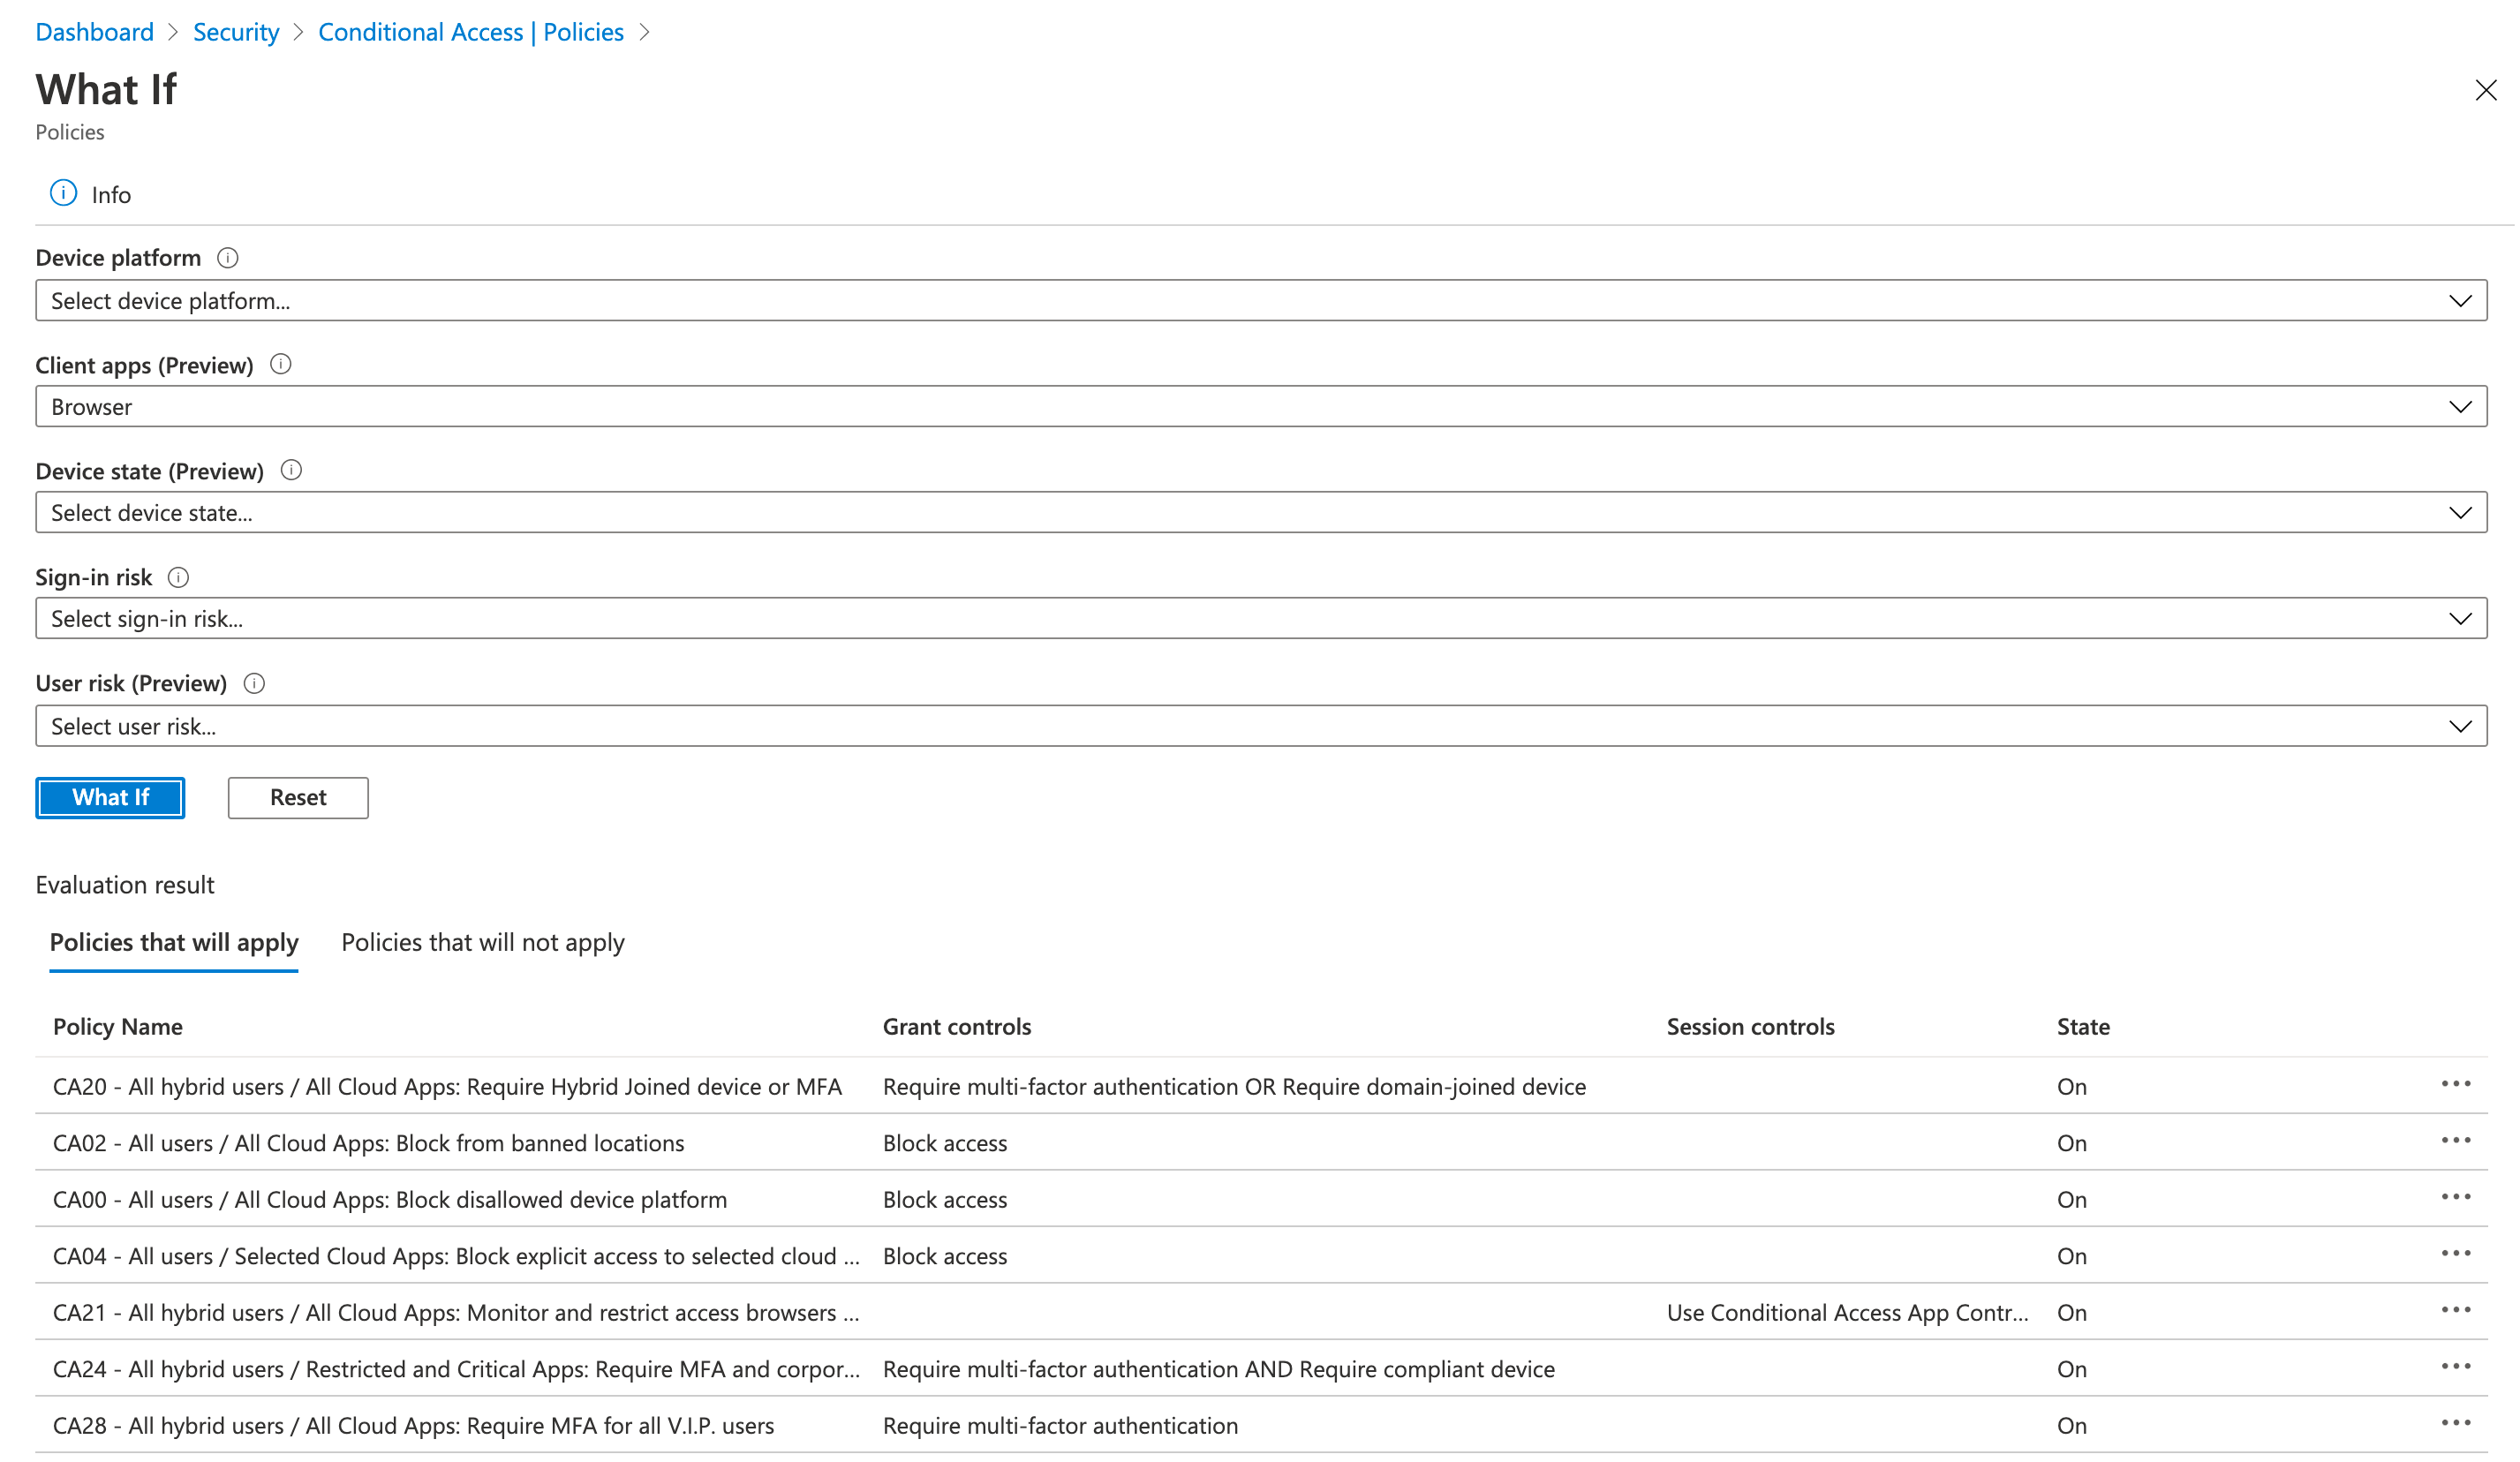Open more options for CA02 policy row
The width and height of the screenshot is (2520, 1462).
click(x=2456, y=1140)
